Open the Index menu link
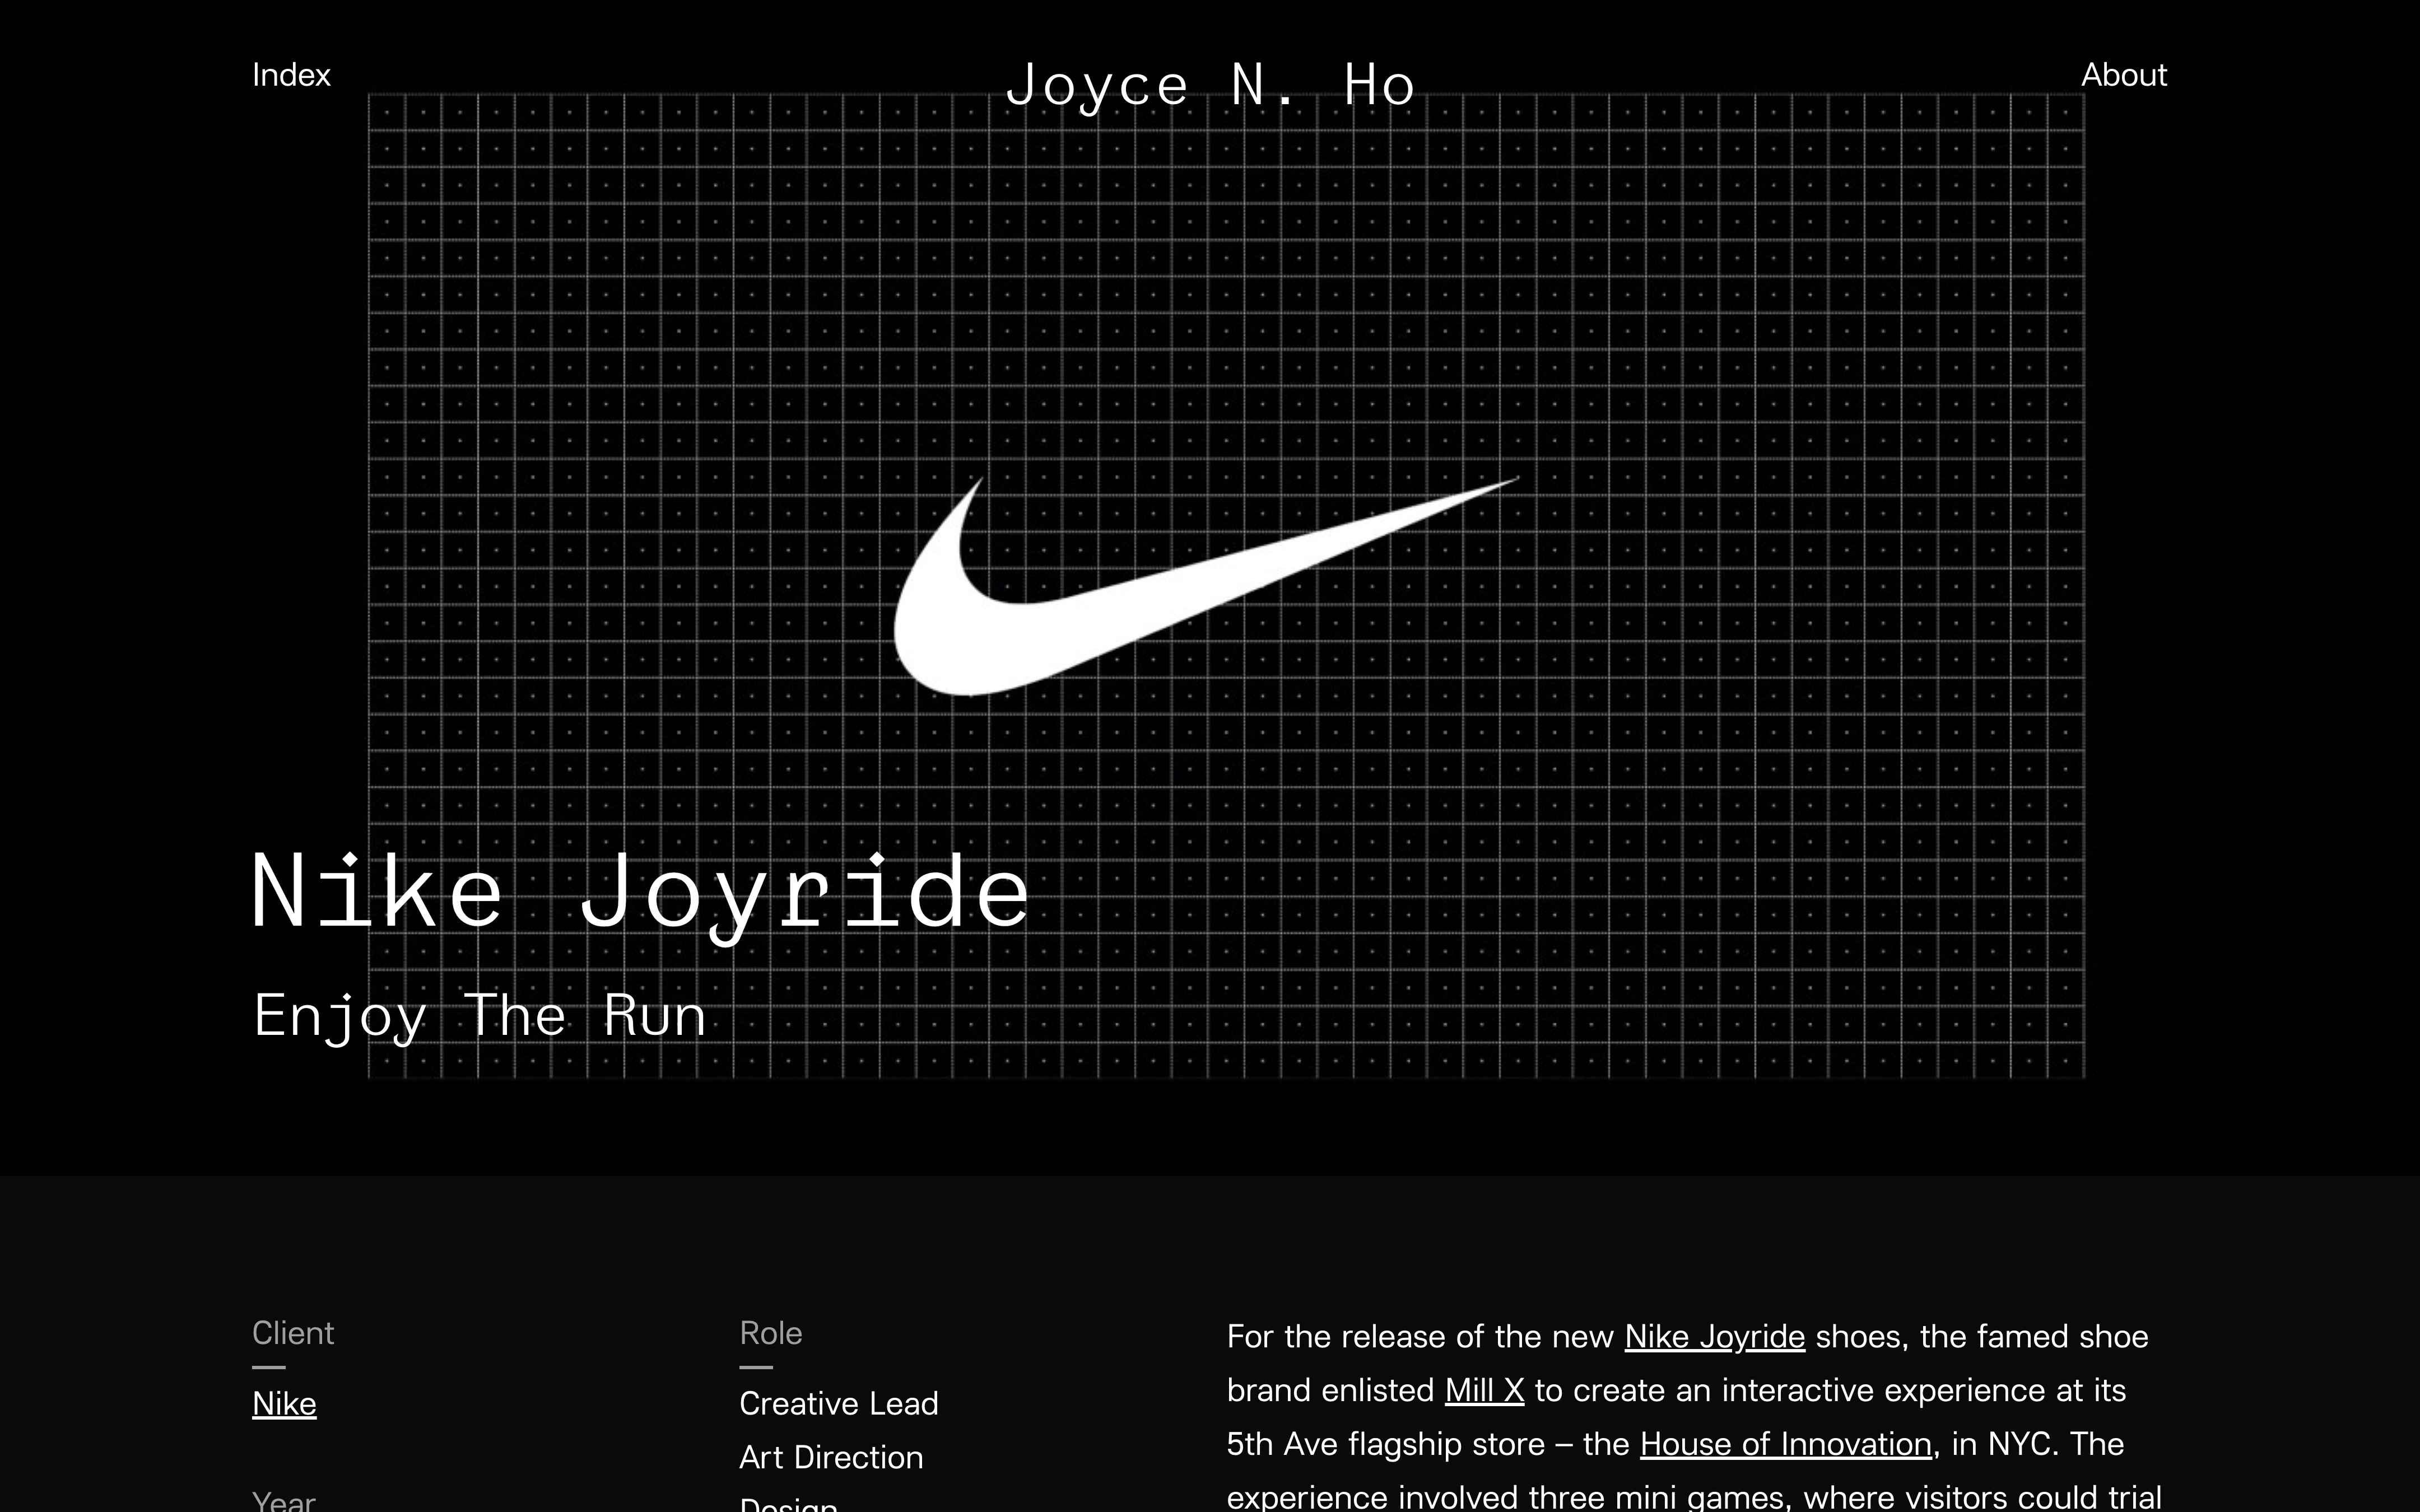Image resolution: width=2420 pixels, height=1512 pixels. (291, 75)
